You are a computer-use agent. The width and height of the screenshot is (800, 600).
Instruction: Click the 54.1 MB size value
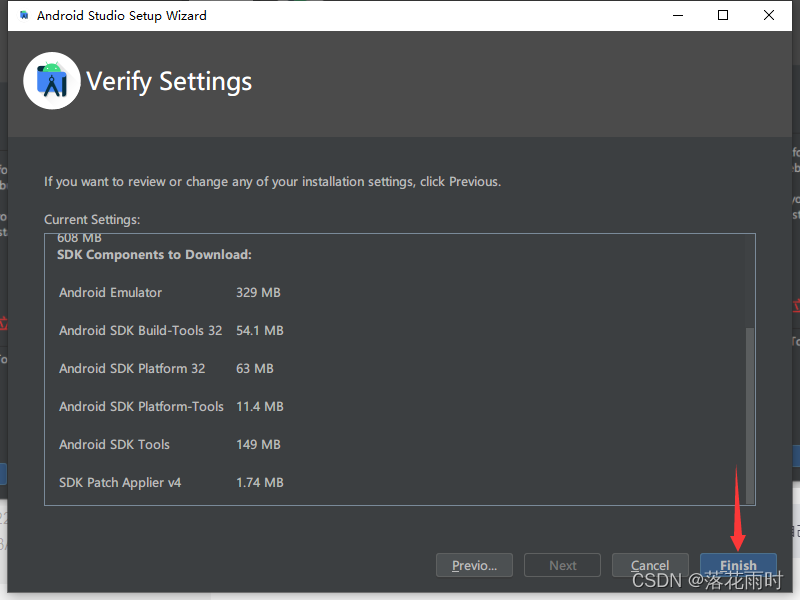pyautogui.click(x=260, y=331)
